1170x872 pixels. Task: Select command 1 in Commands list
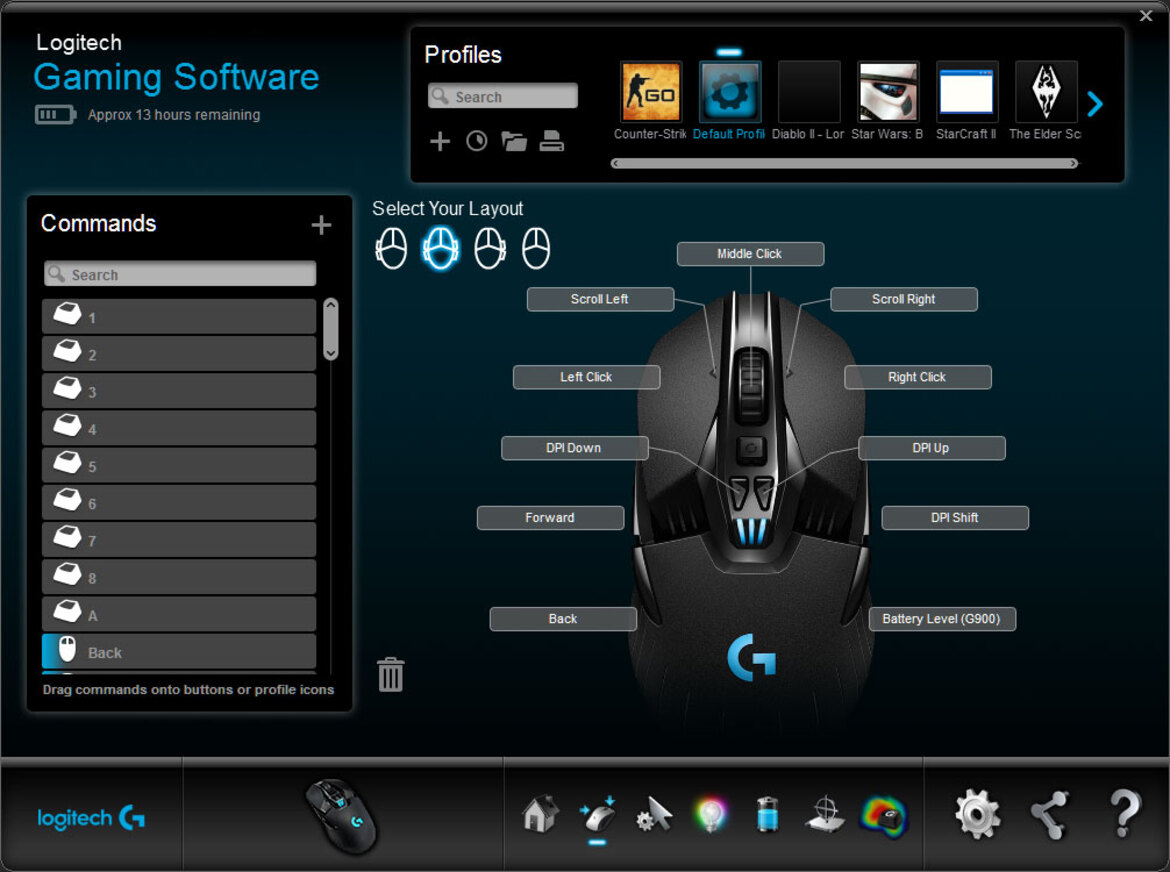pyautogui.click(x=179, y=316)
